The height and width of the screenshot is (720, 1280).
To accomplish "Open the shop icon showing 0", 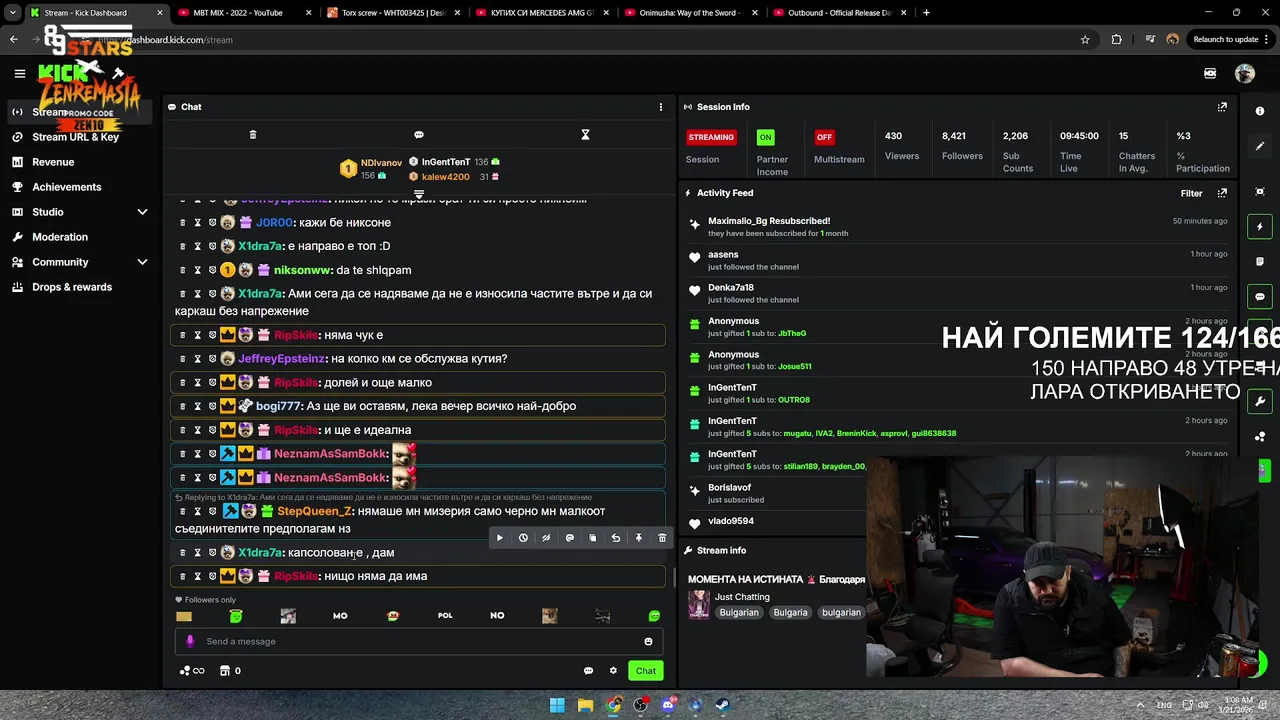I will [x=230, y=671].
